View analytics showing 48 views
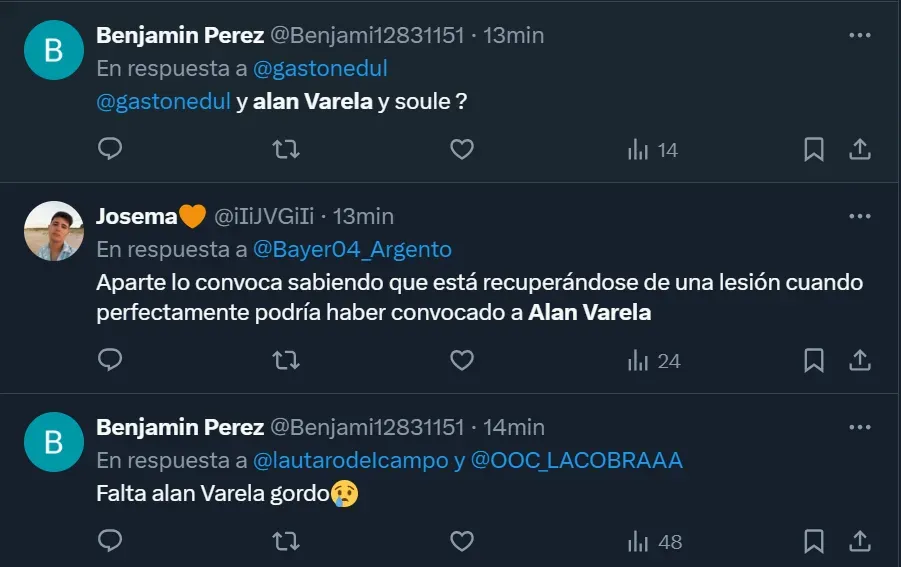The image size is (901, 567). [x=654, y=542]
